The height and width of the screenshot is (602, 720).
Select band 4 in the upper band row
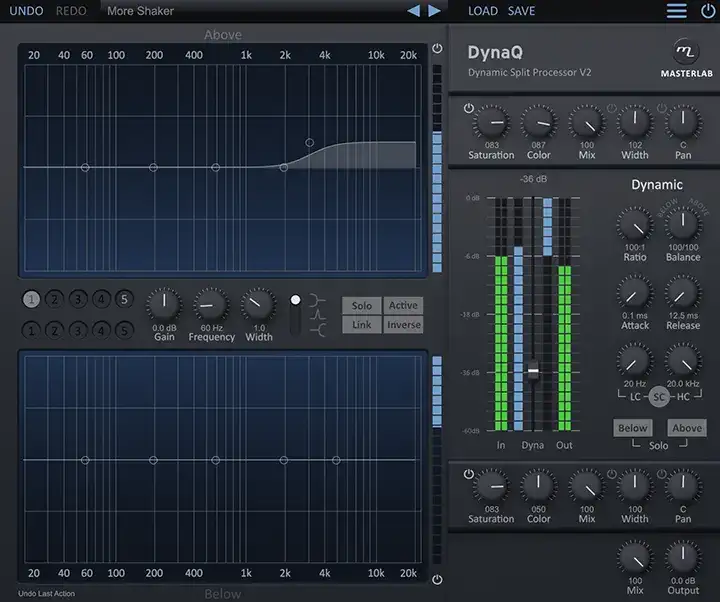point(101,299)
